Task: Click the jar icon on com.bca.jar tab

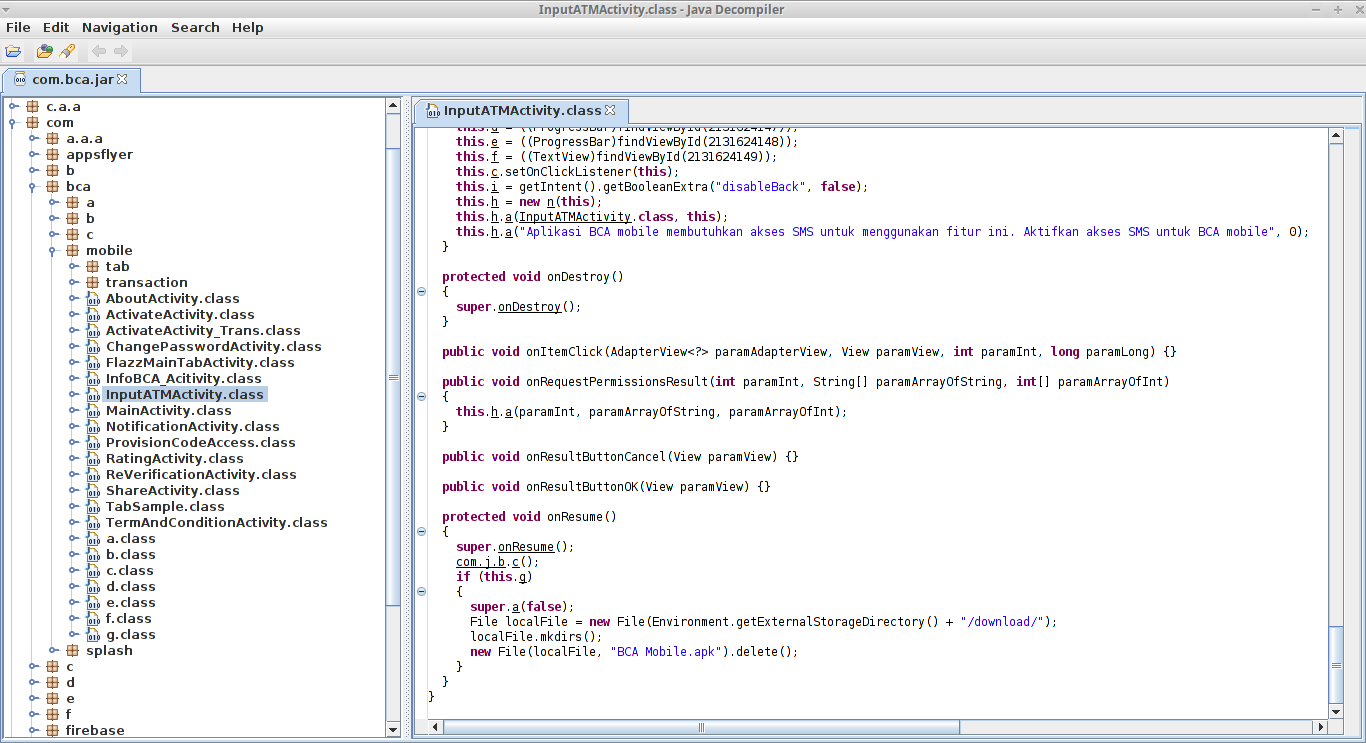Action: tap(20, 79)
